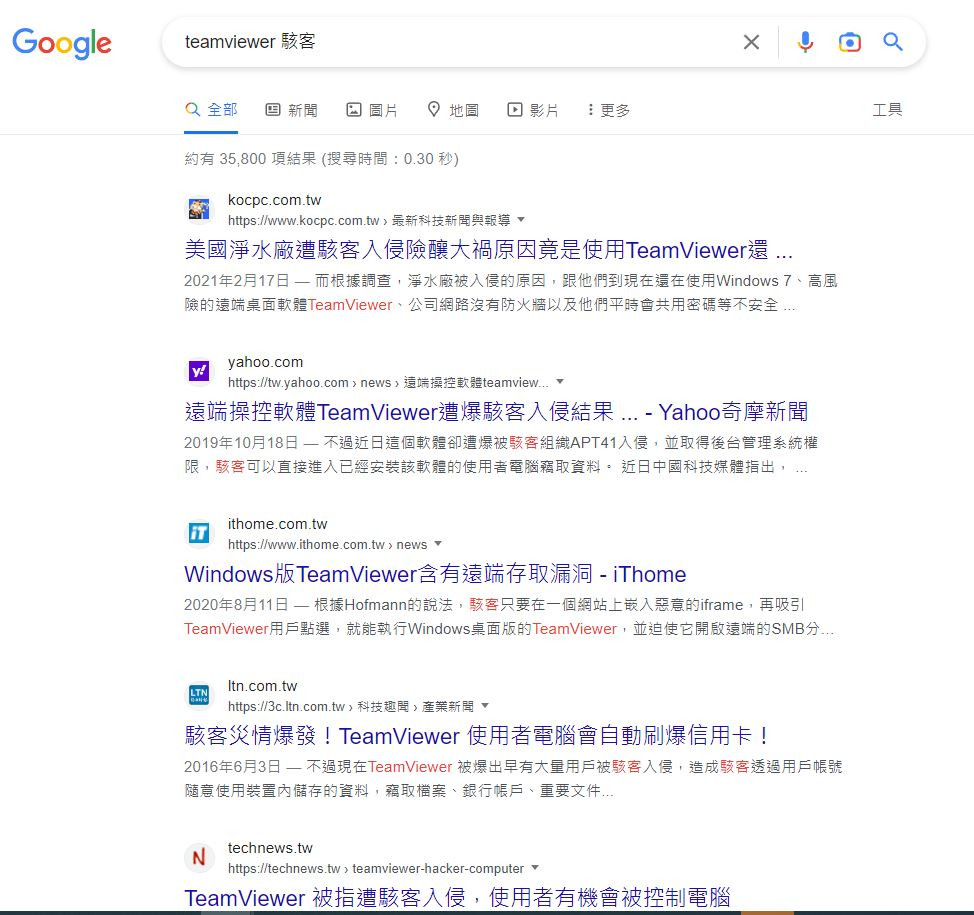Open the 工具 search tools
Image resolution: width=974 pixels, height=915 pixels.
[887, 110]
